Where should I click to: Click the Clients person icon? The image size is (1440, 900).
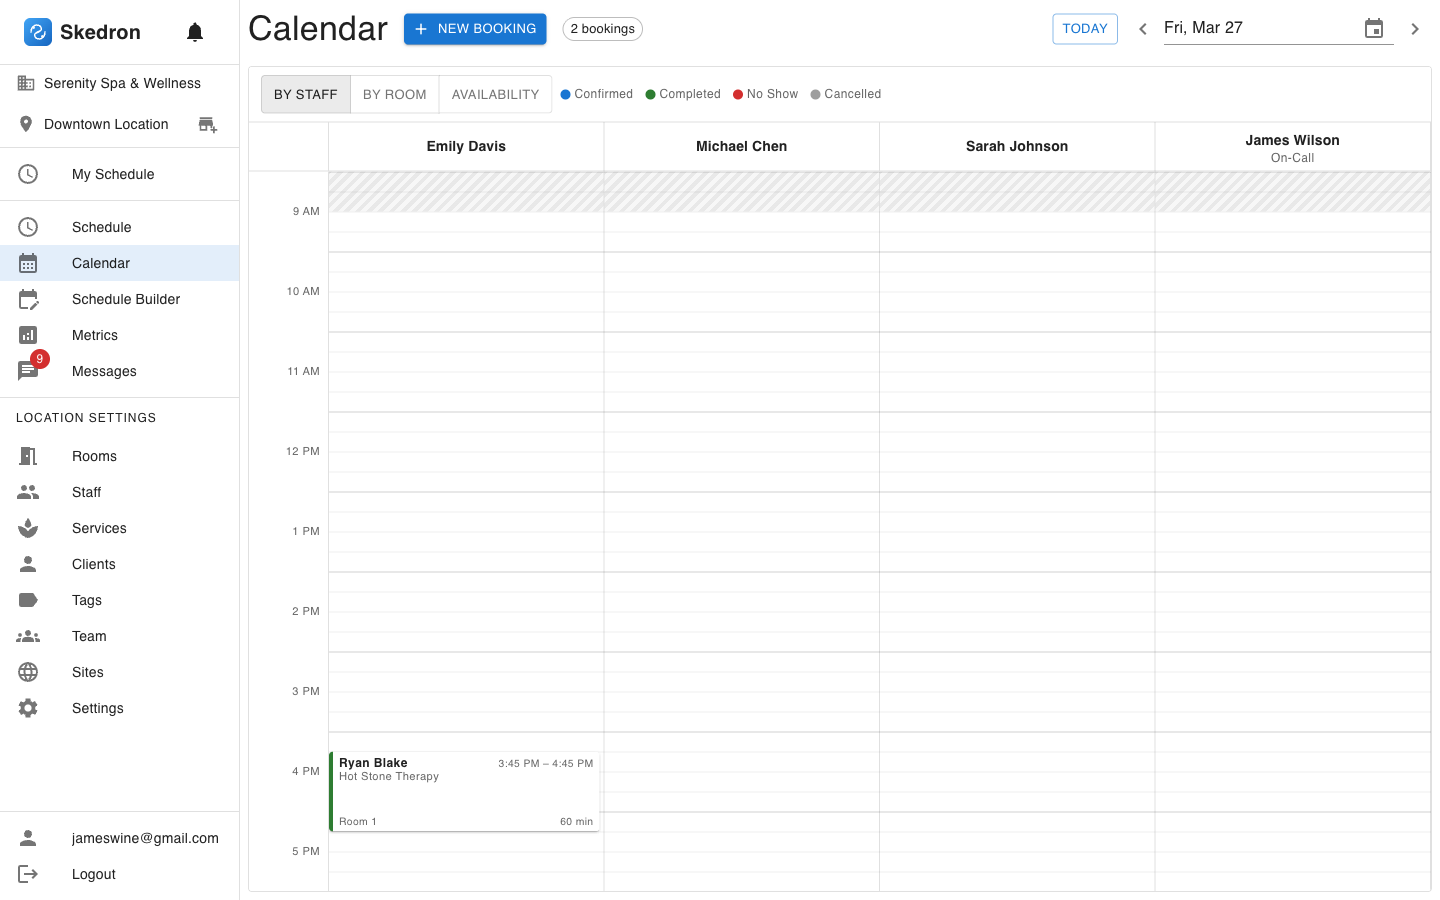(28, 564)
